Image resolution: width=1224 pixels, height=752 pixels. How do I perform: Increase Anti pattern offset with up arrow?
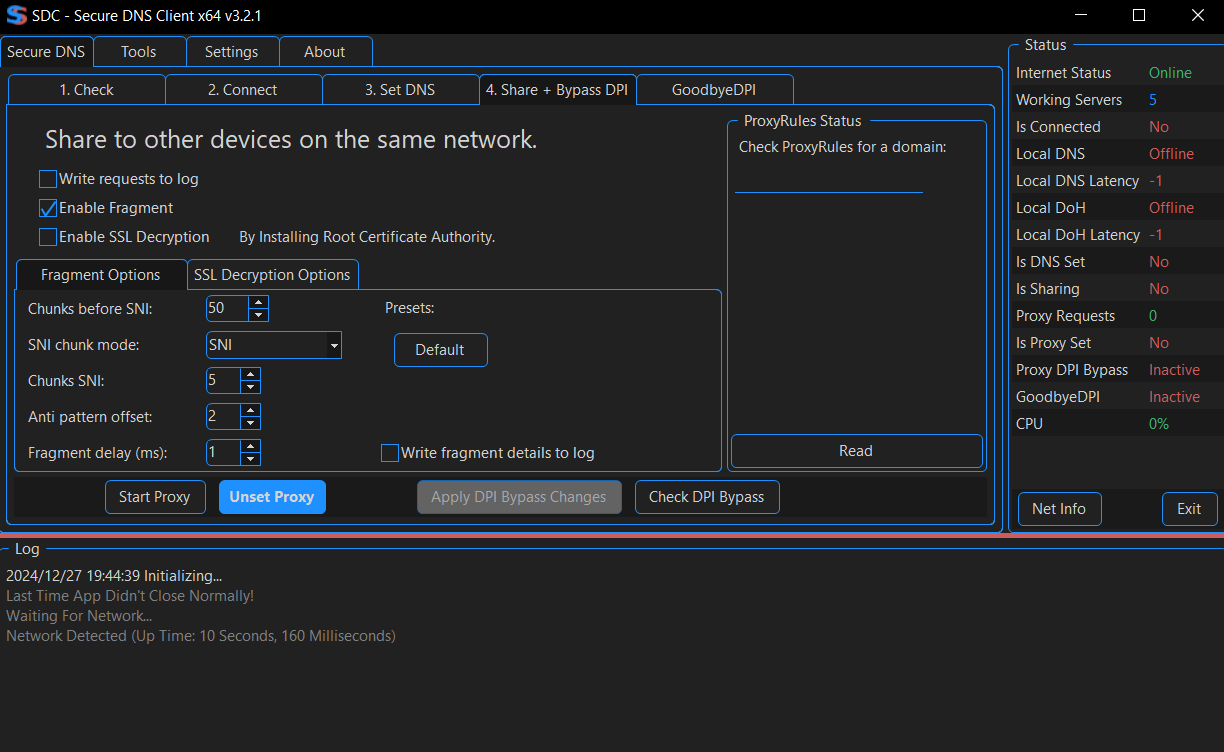click(251, 410)
